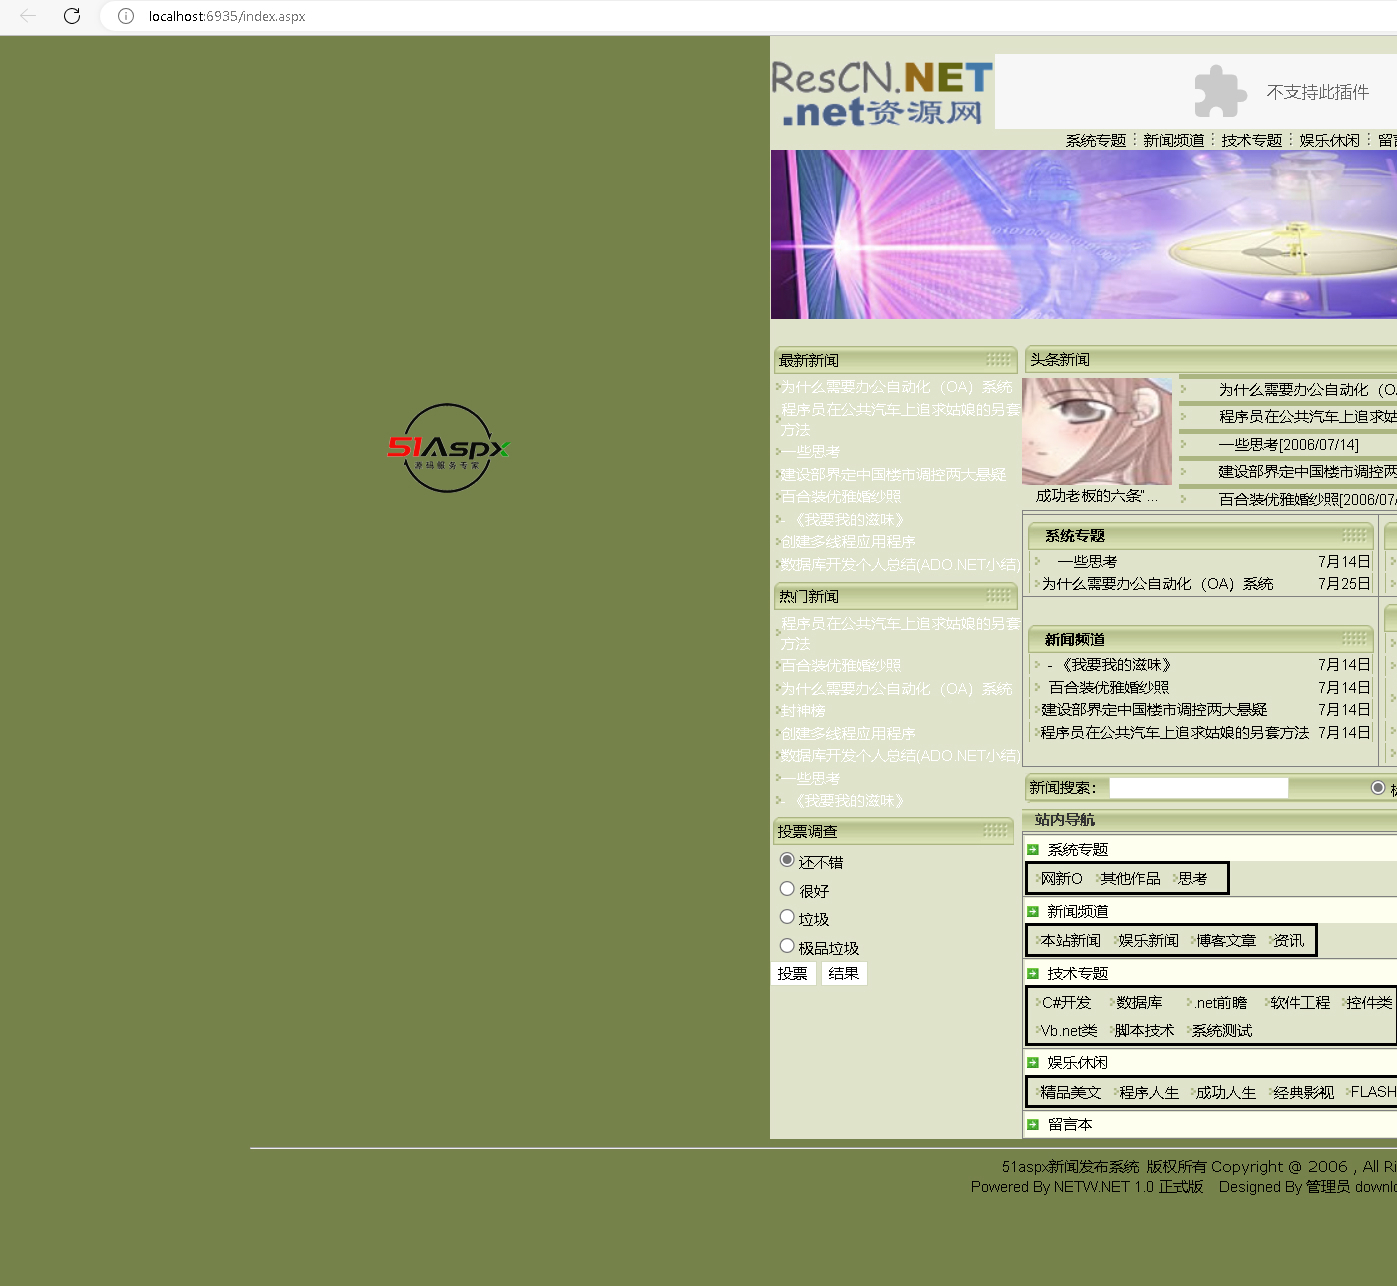The width and height of the screenshot is (1397, 1286).
Task: Click the 51Aspx circular logo
Action: (448, 448)
